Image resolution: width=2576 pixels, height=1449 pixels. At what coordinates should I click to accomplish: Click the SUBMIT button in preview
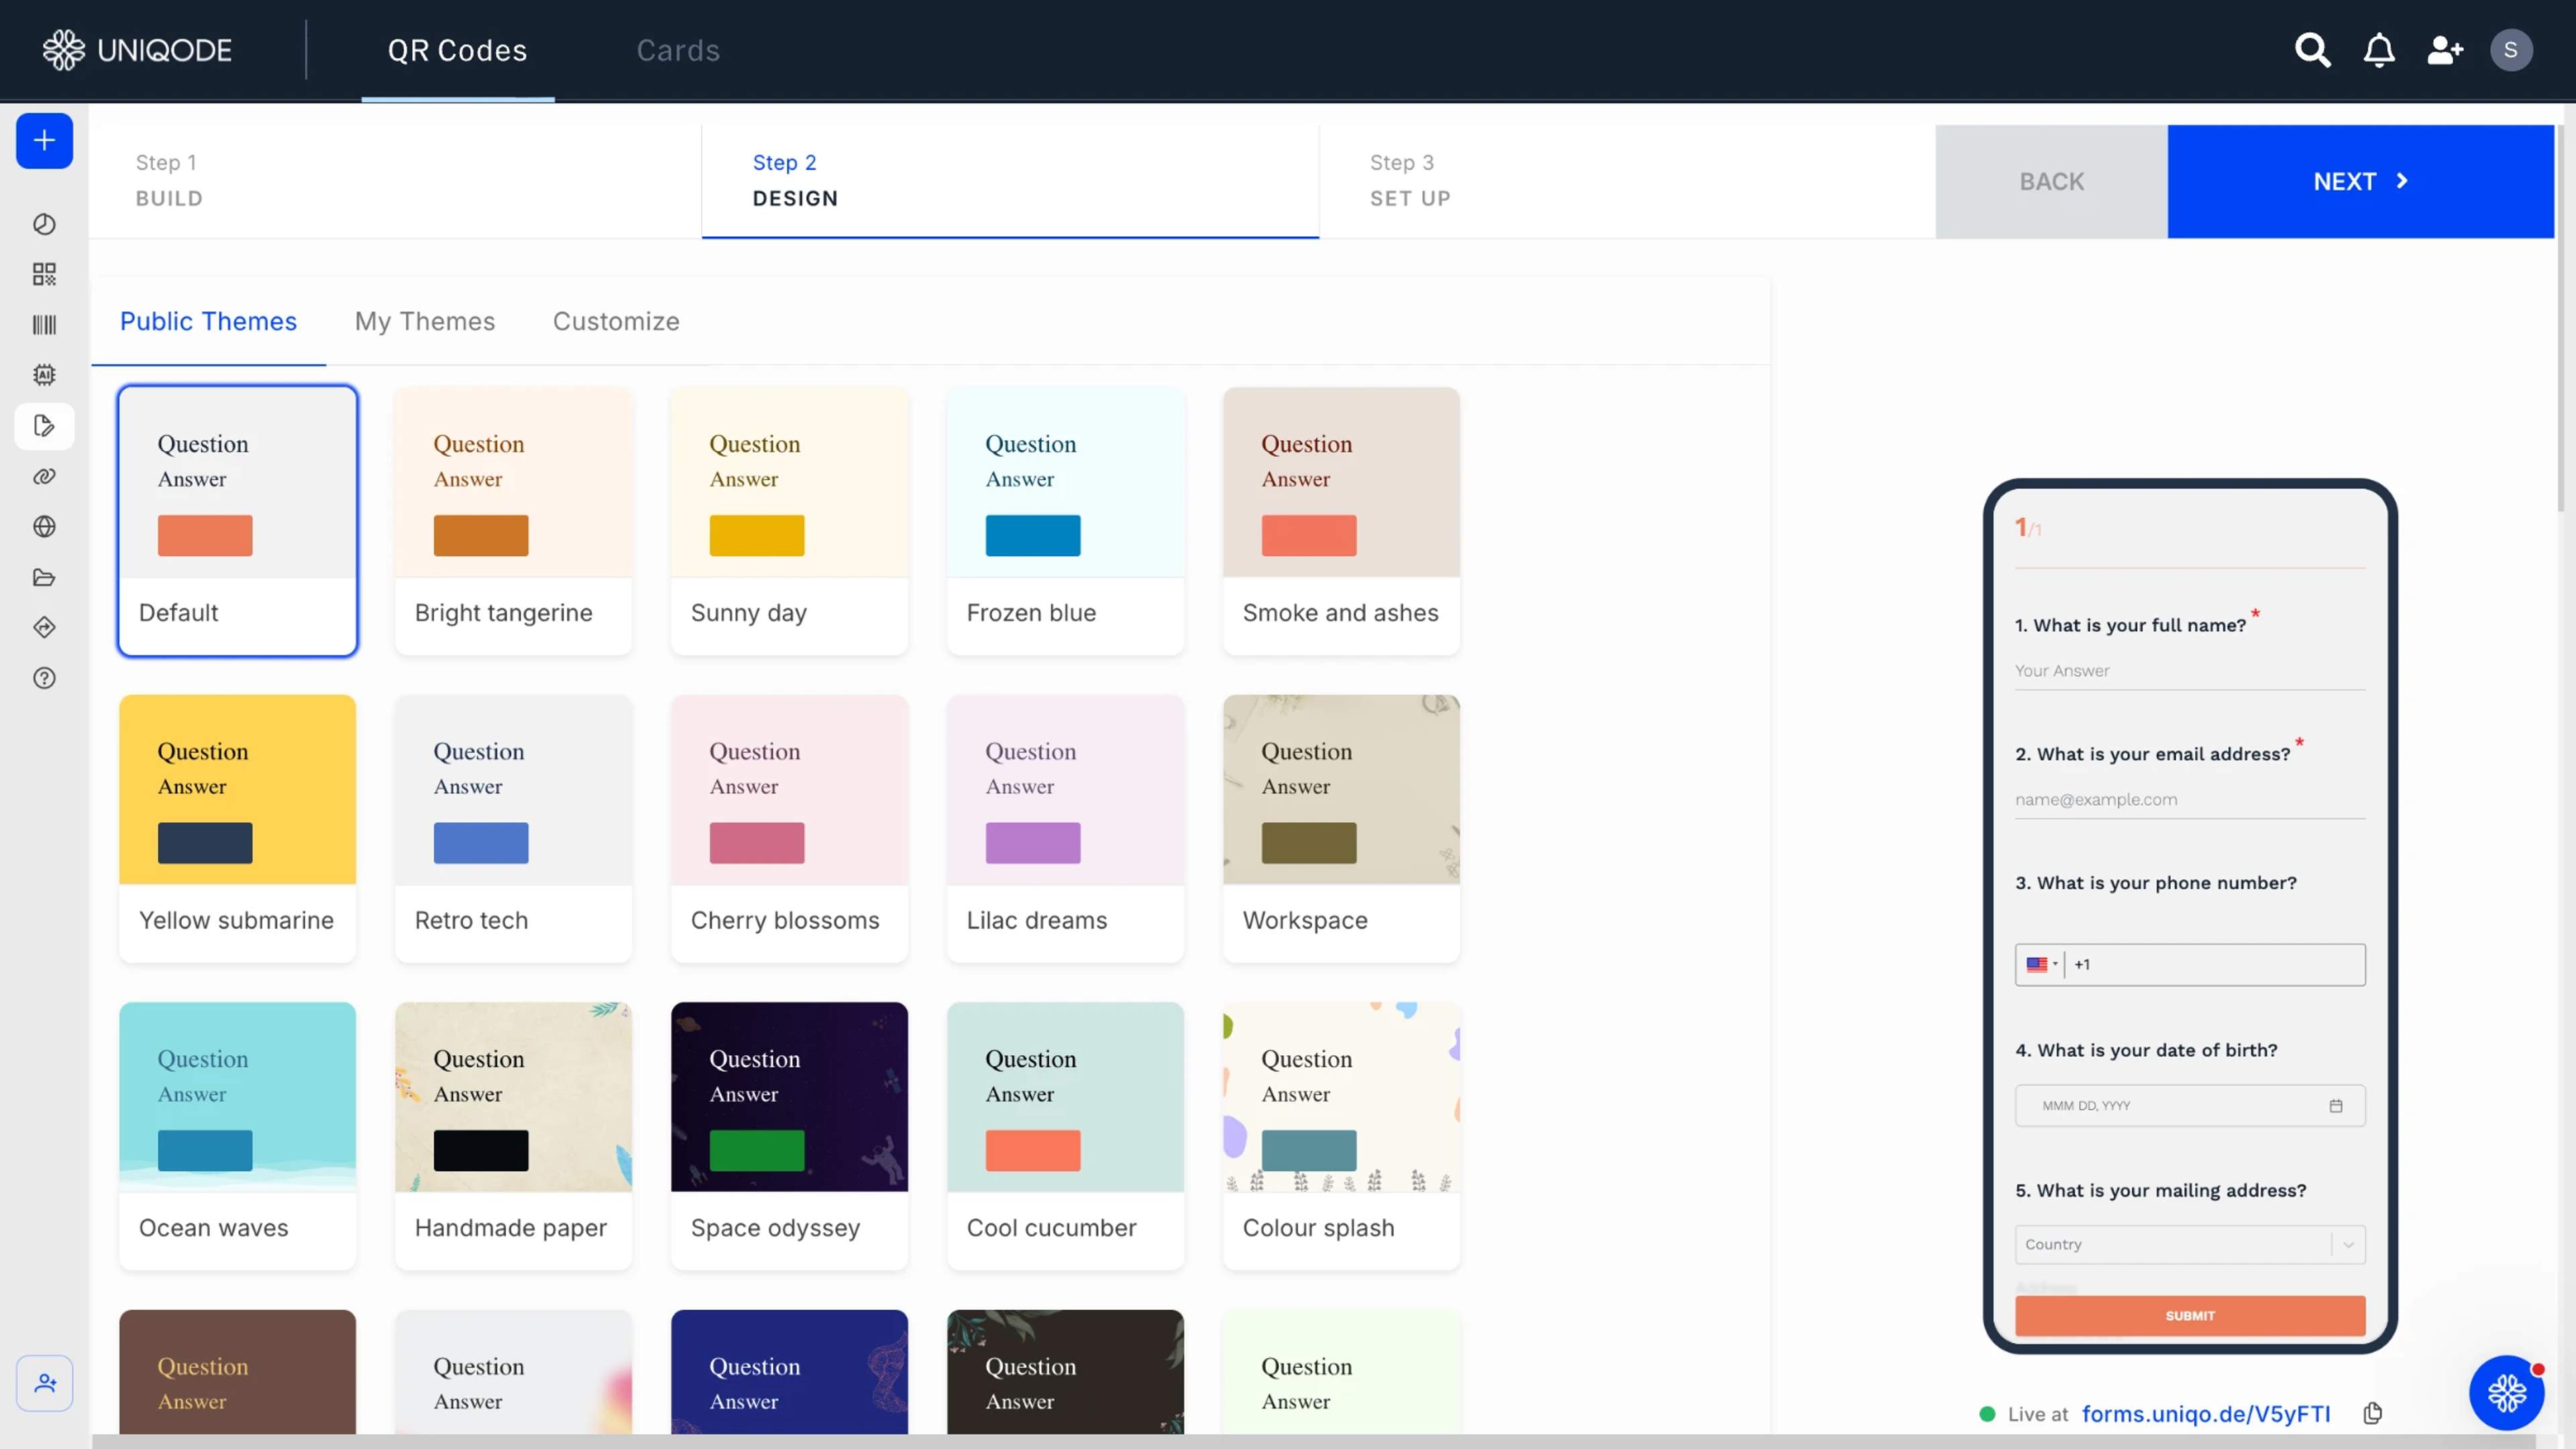(2190, 1316)
